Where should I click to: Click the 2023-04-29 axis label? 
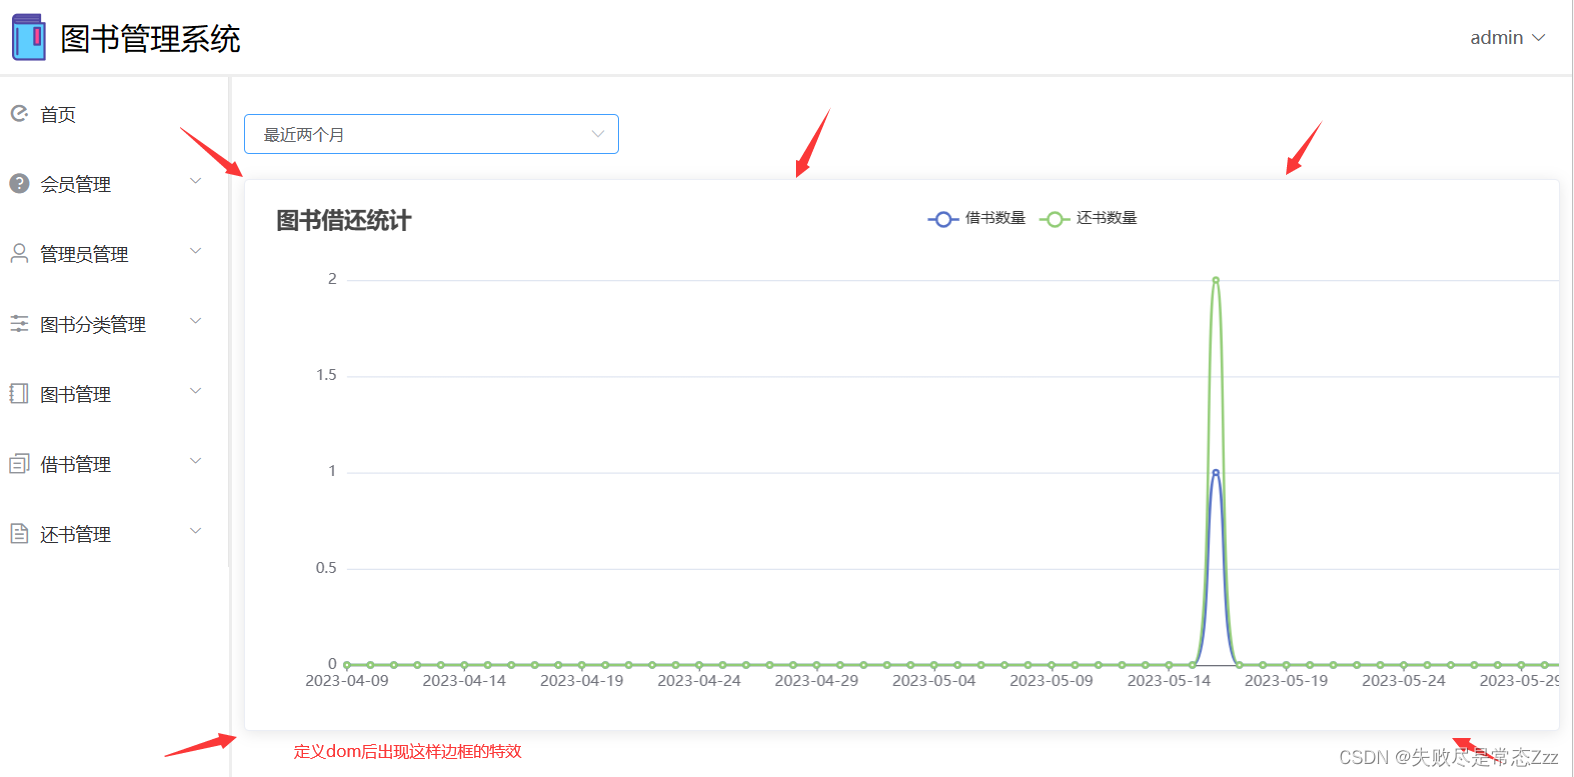coord(817,681)
